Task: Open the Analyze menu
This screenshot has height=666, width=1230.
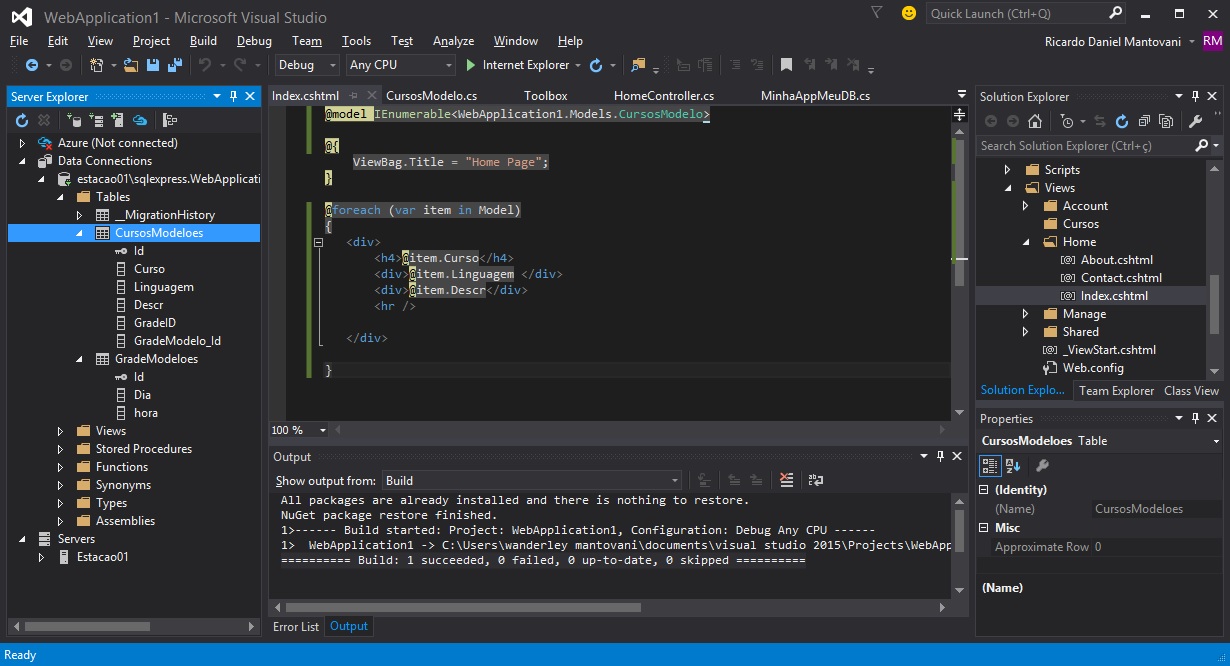Action: tap(453, 41)
